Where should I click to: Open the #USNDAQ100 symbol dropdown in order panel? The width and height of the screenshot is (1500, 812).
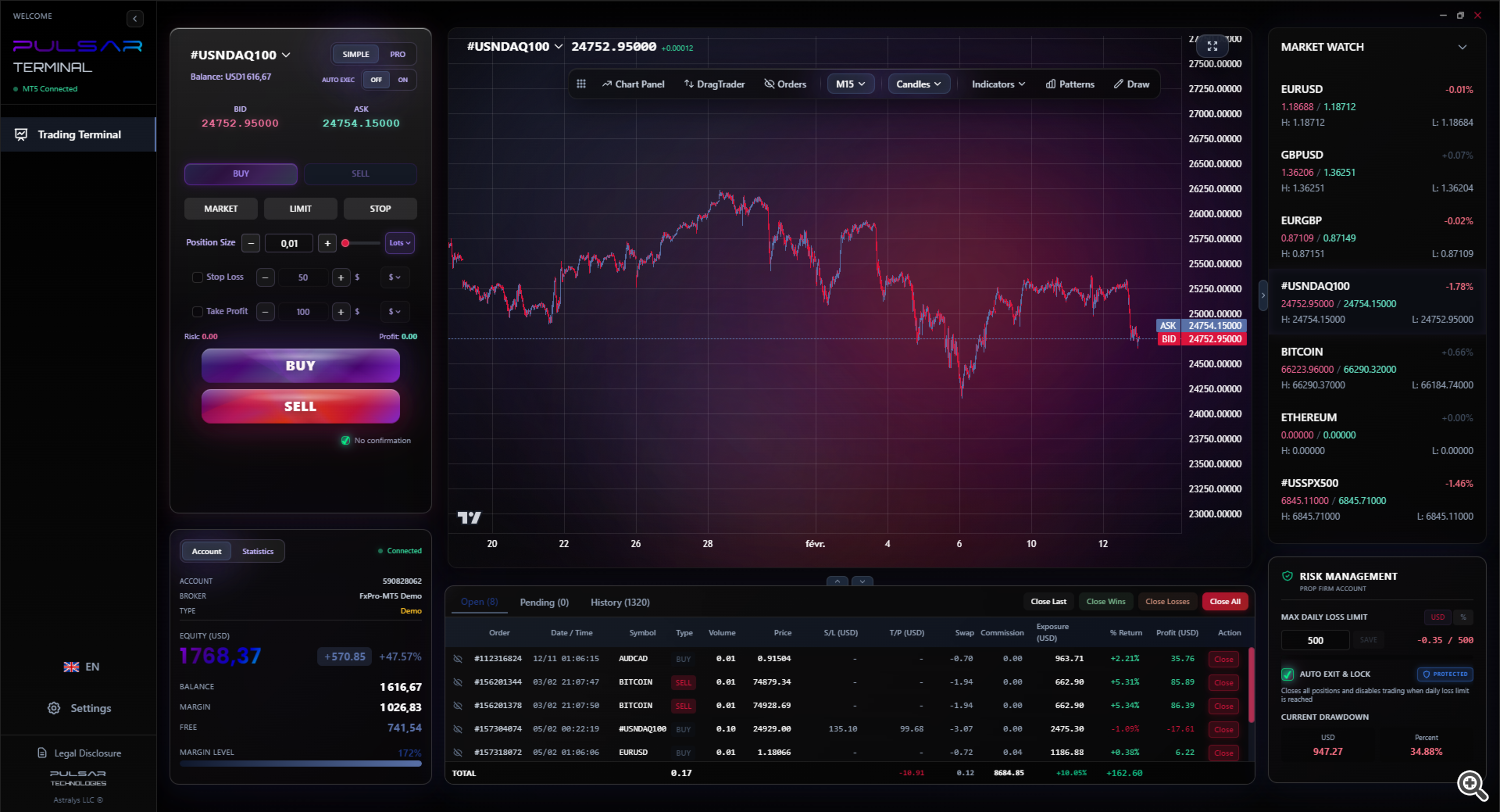click(241, 55)
